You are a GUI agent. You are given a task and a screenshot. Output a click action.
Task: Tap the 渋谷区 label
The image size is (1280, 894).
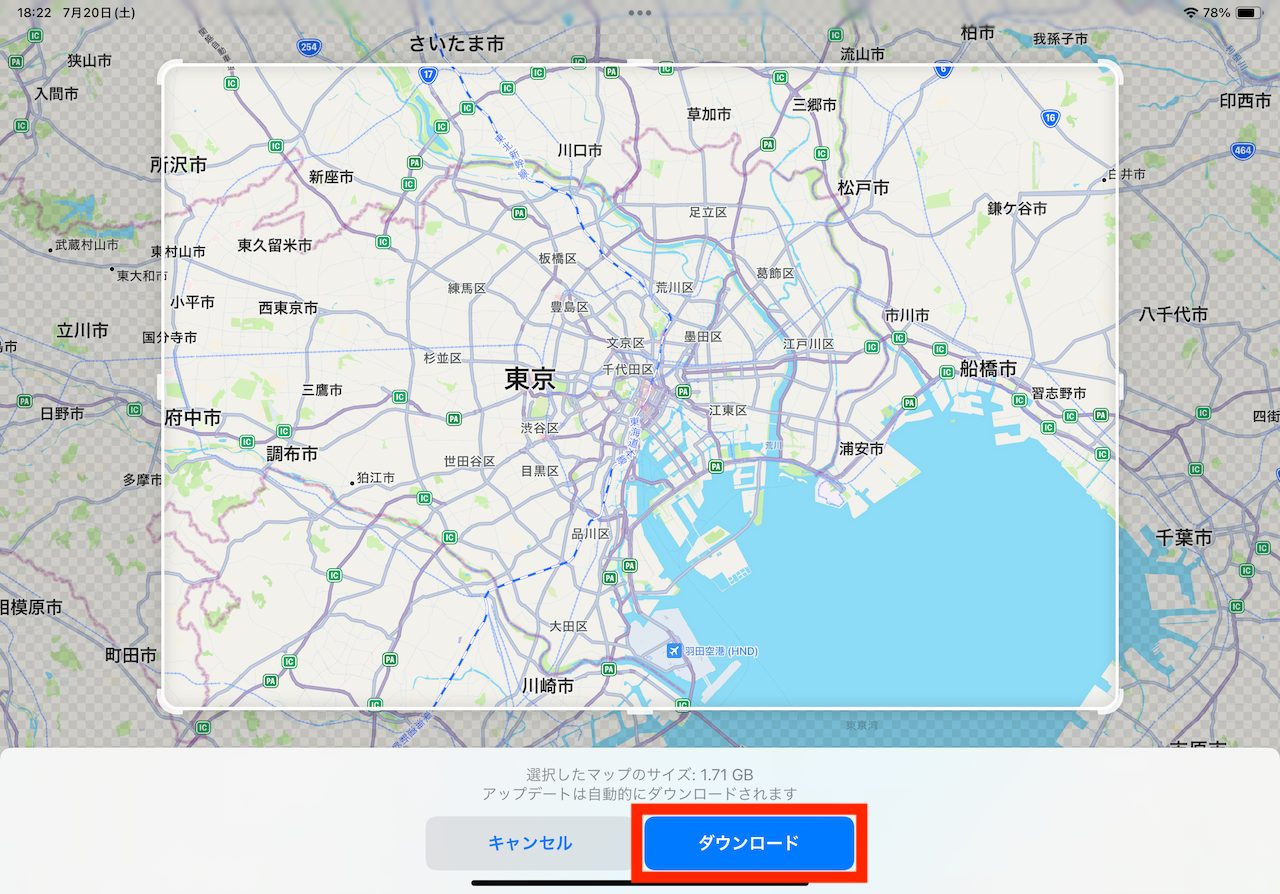pos(540,427)
